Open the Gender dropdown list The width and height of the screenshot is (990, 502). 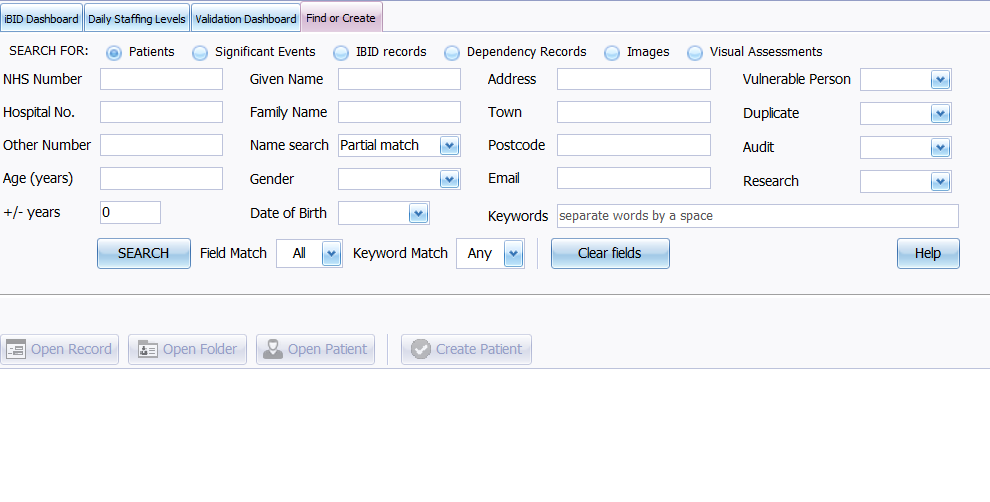click(x=449, y=180)
